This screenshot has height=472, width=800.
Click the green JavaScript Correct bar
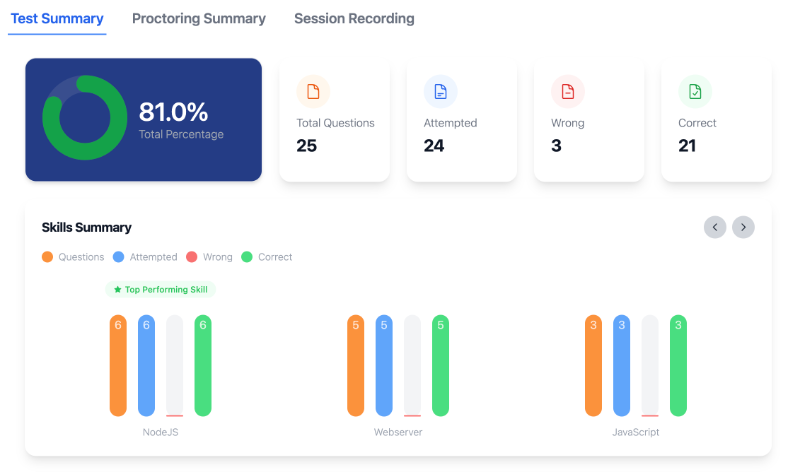point(678,365)
